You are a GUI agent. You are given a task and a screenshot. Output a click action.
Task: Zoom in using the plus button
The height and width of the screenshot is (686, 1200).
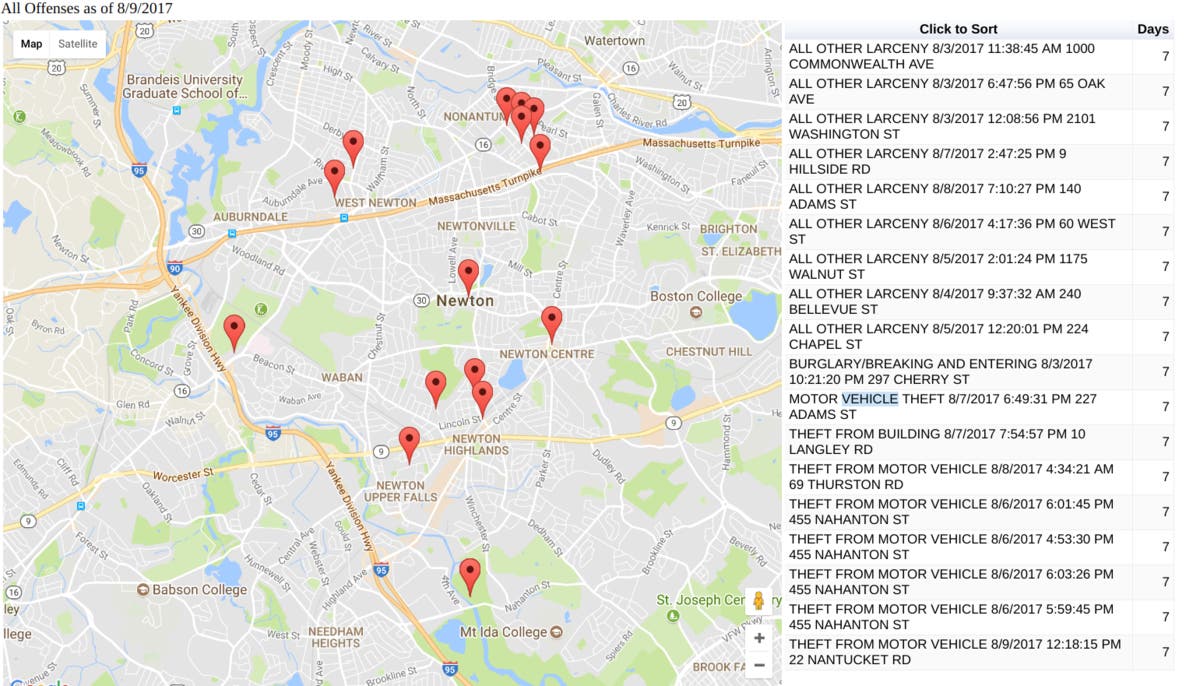pyautogui.click(x=759, y=638)
